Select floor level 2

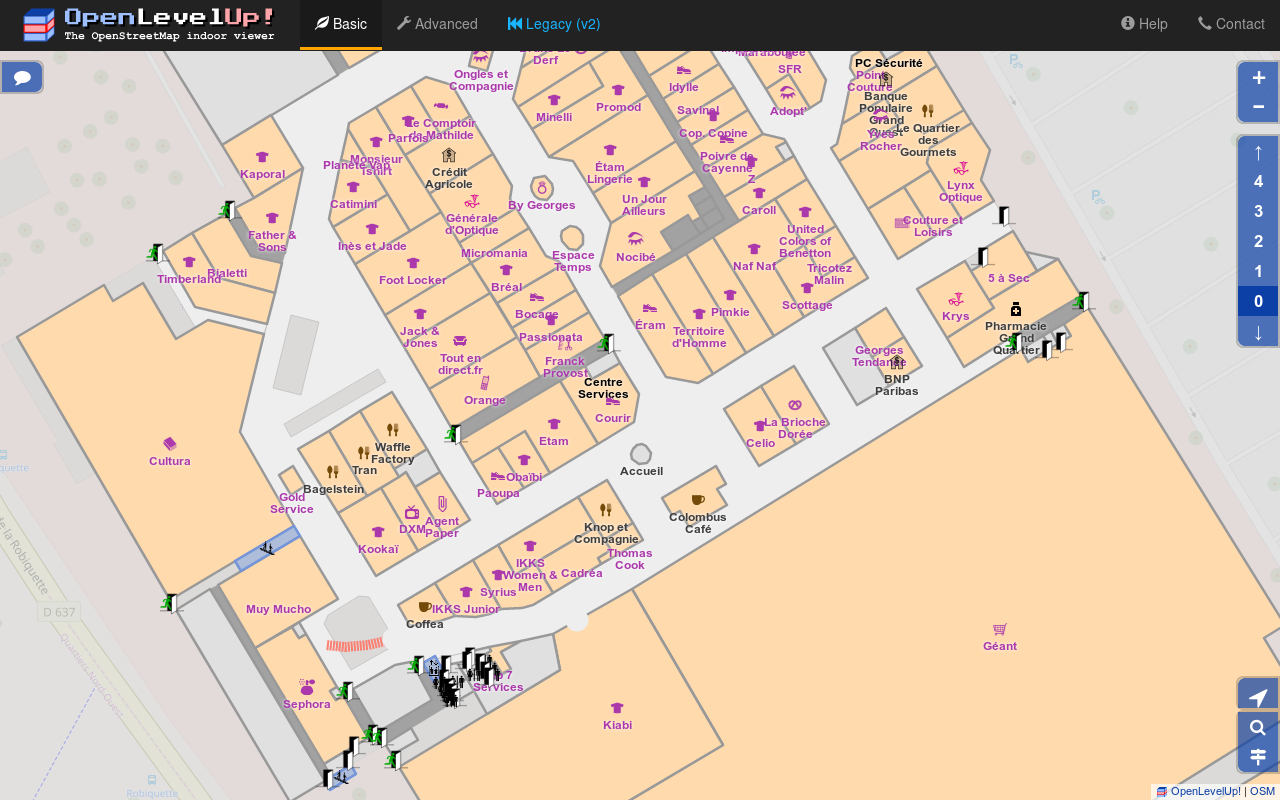point(1258,242)
